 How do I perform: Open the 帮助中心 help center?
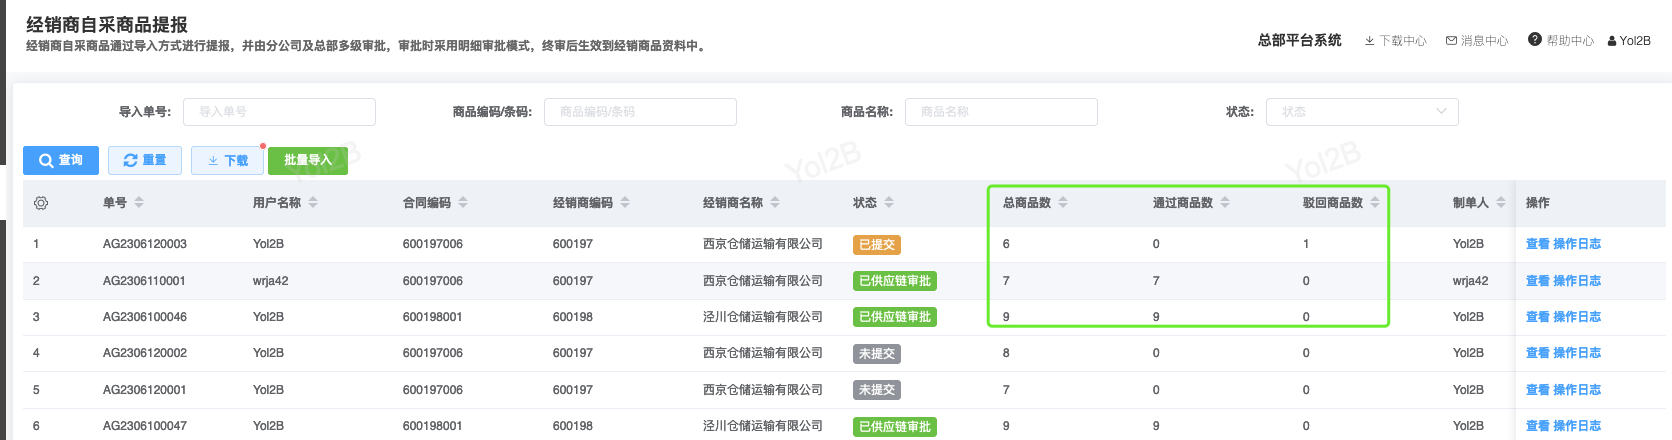point(1561,41)
